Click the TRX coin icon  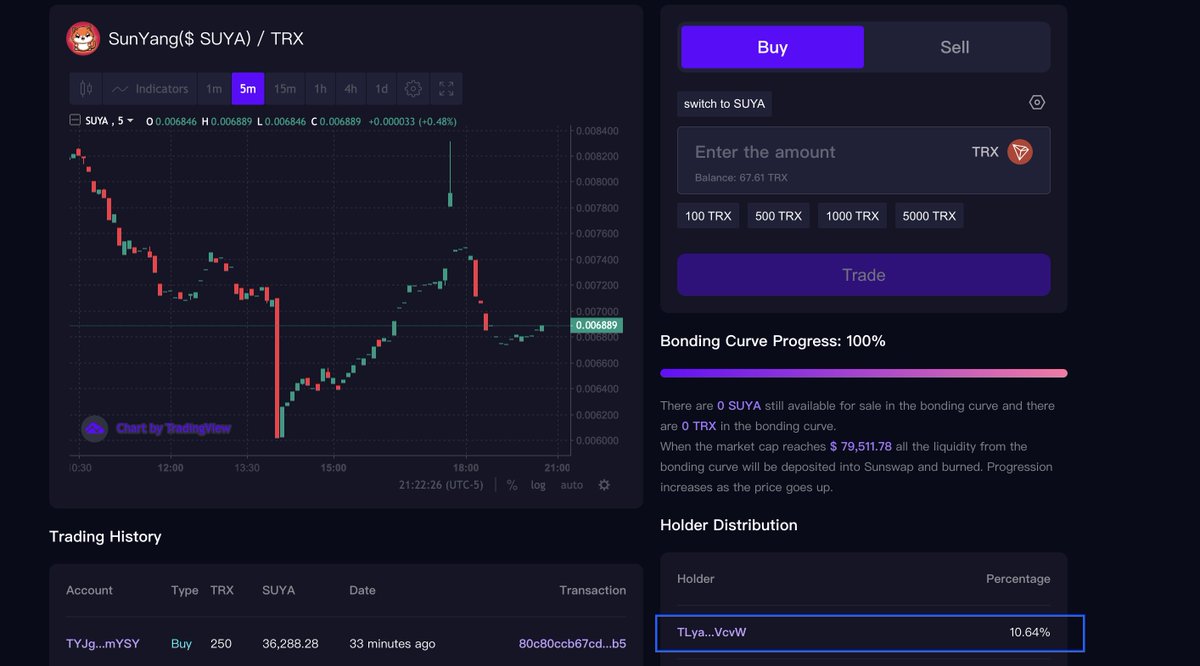point(1020,152)
